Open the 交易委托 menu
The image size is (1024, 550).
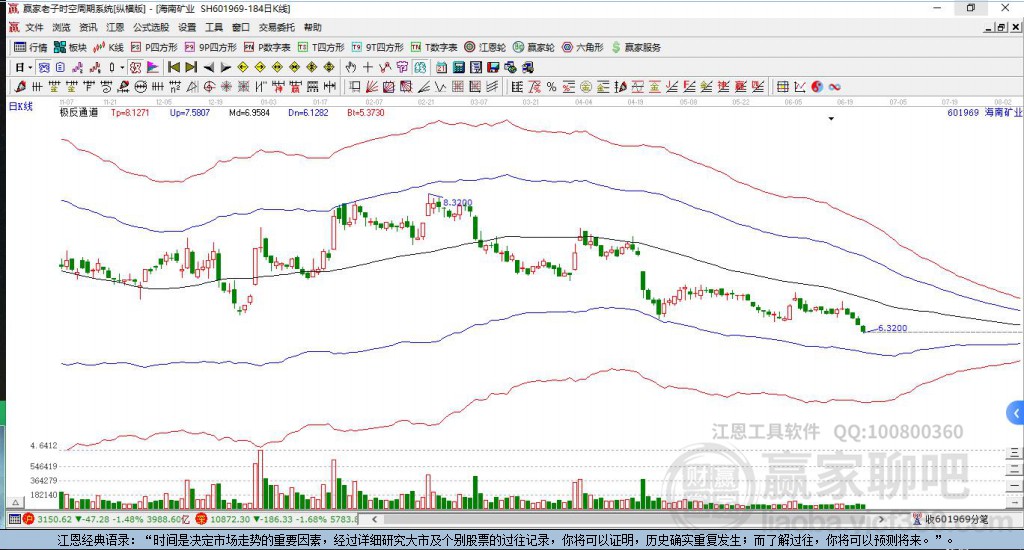point(276,27)
